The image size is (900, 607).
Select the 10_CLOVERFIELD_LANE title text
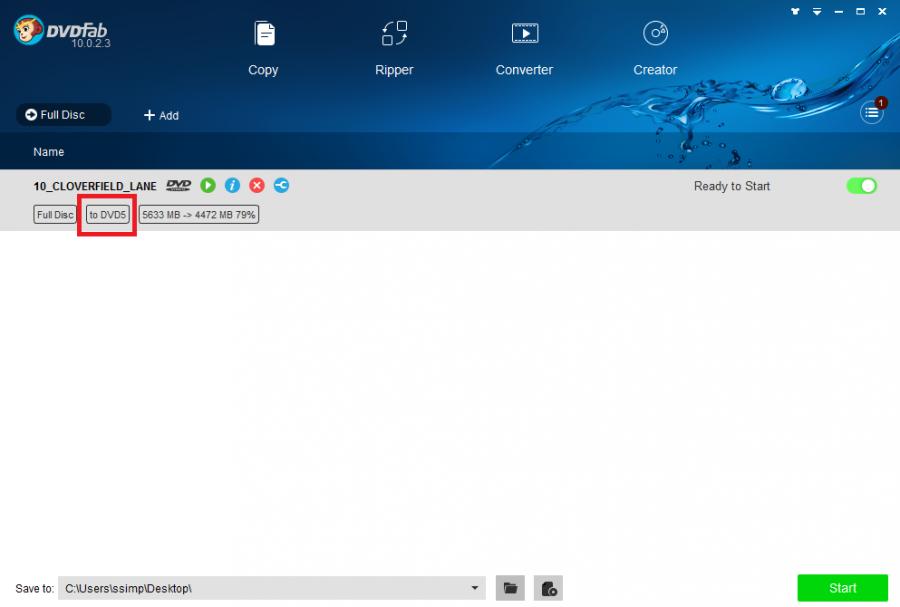coord(95,186)
